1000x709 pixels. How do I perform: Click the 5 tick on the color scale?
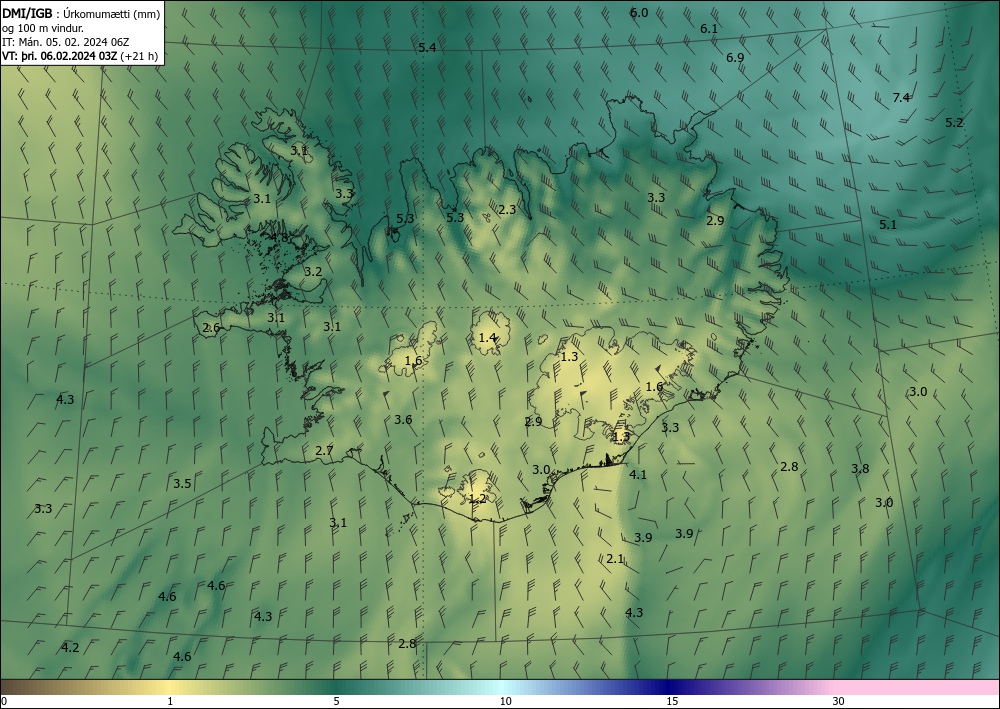coord(336,701)
